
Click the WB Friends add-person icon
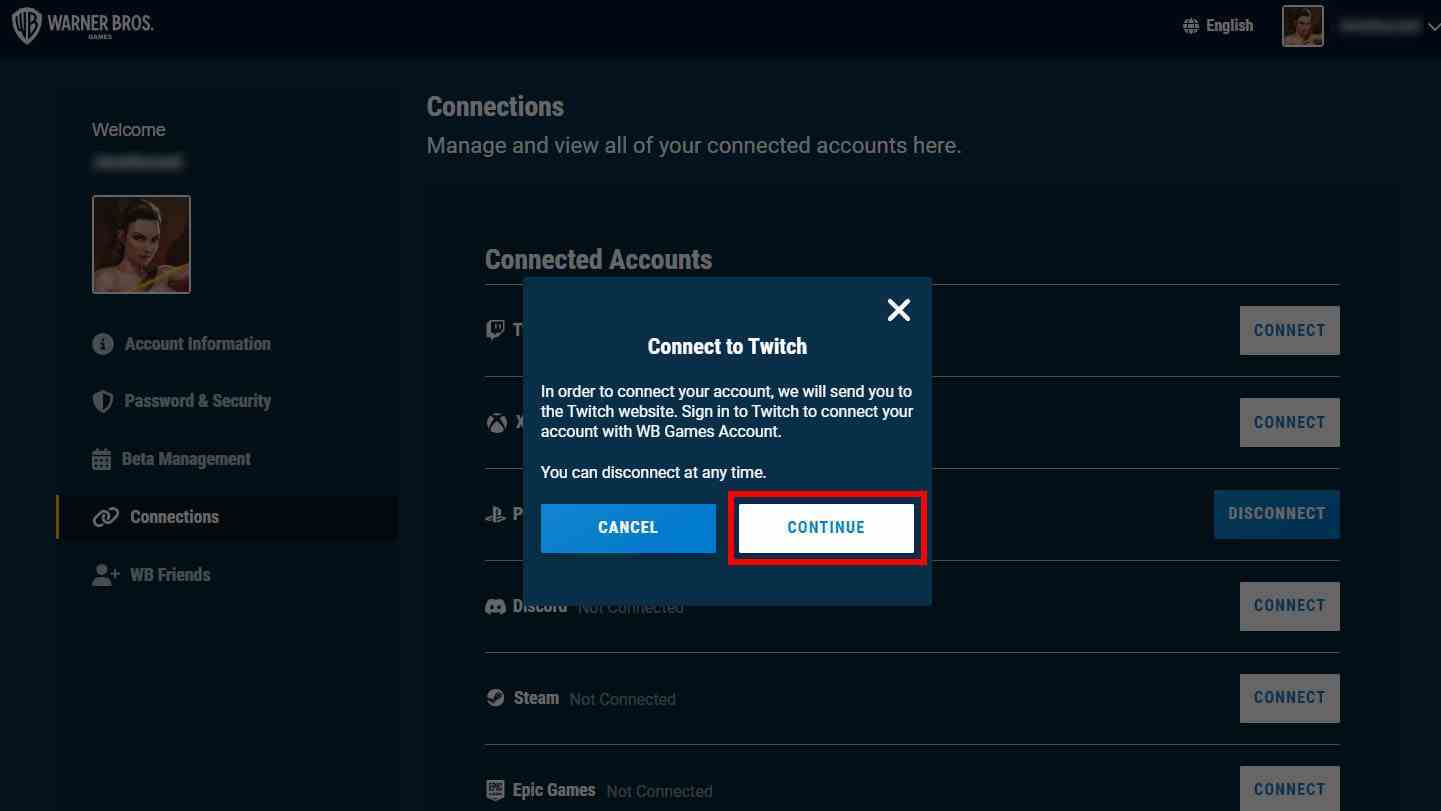(x=105, y=575)
